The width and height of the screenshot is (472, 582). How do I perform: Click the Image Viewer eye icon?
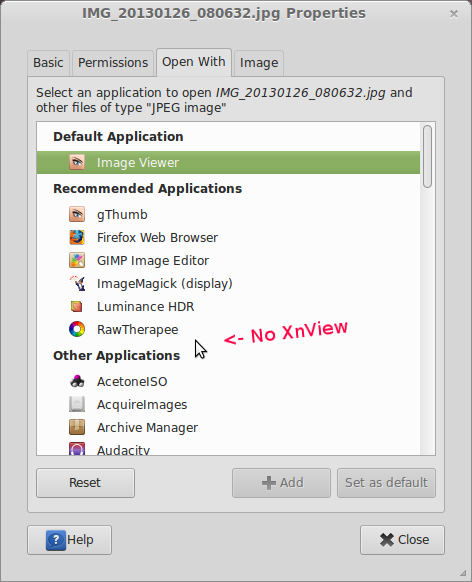pos(77,162)
